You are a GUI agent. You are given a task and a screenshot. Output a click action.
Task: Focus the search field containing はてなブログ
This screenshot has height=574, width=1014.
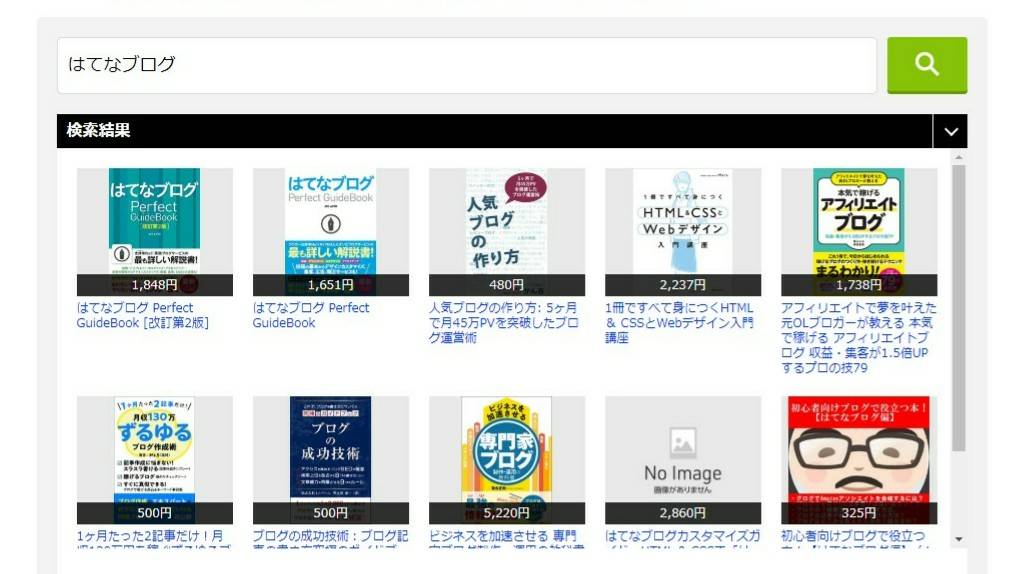click(x=466, y=65)
